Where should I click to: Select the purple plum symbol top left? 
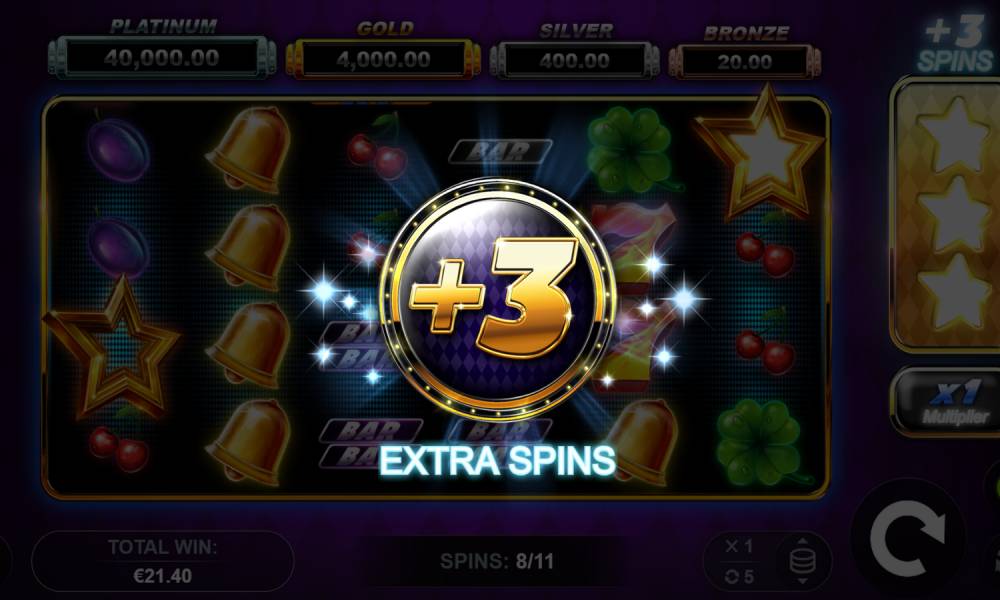[118, 149]
